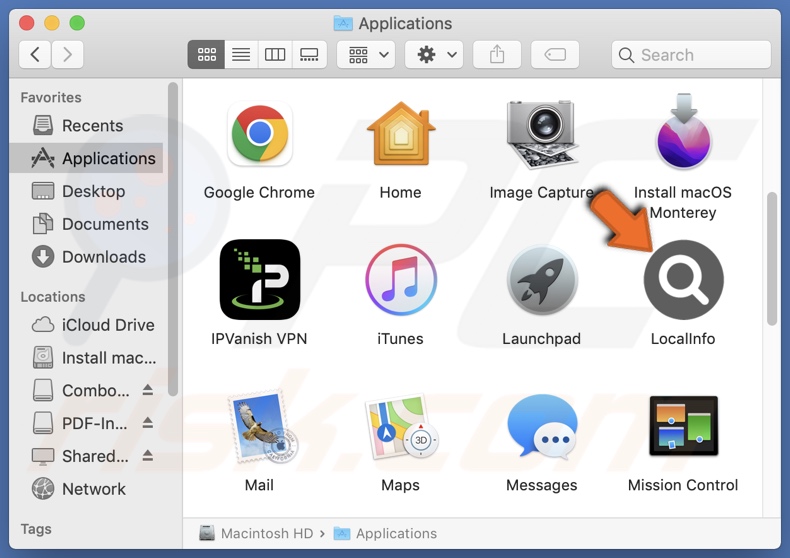Click the IPVanish VPN label text

[x=259, y=339]
